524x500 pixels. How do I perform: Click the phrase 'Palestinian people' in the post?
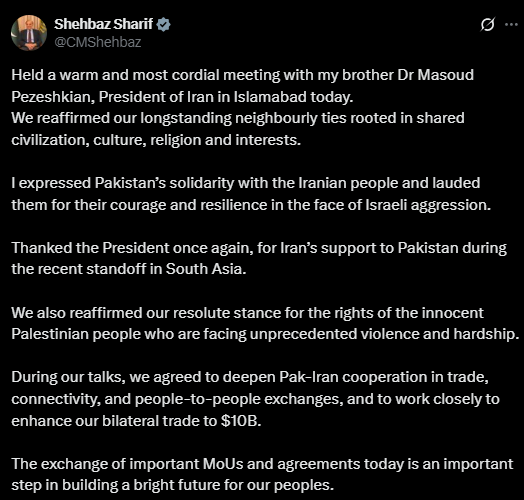pos(76,334)
